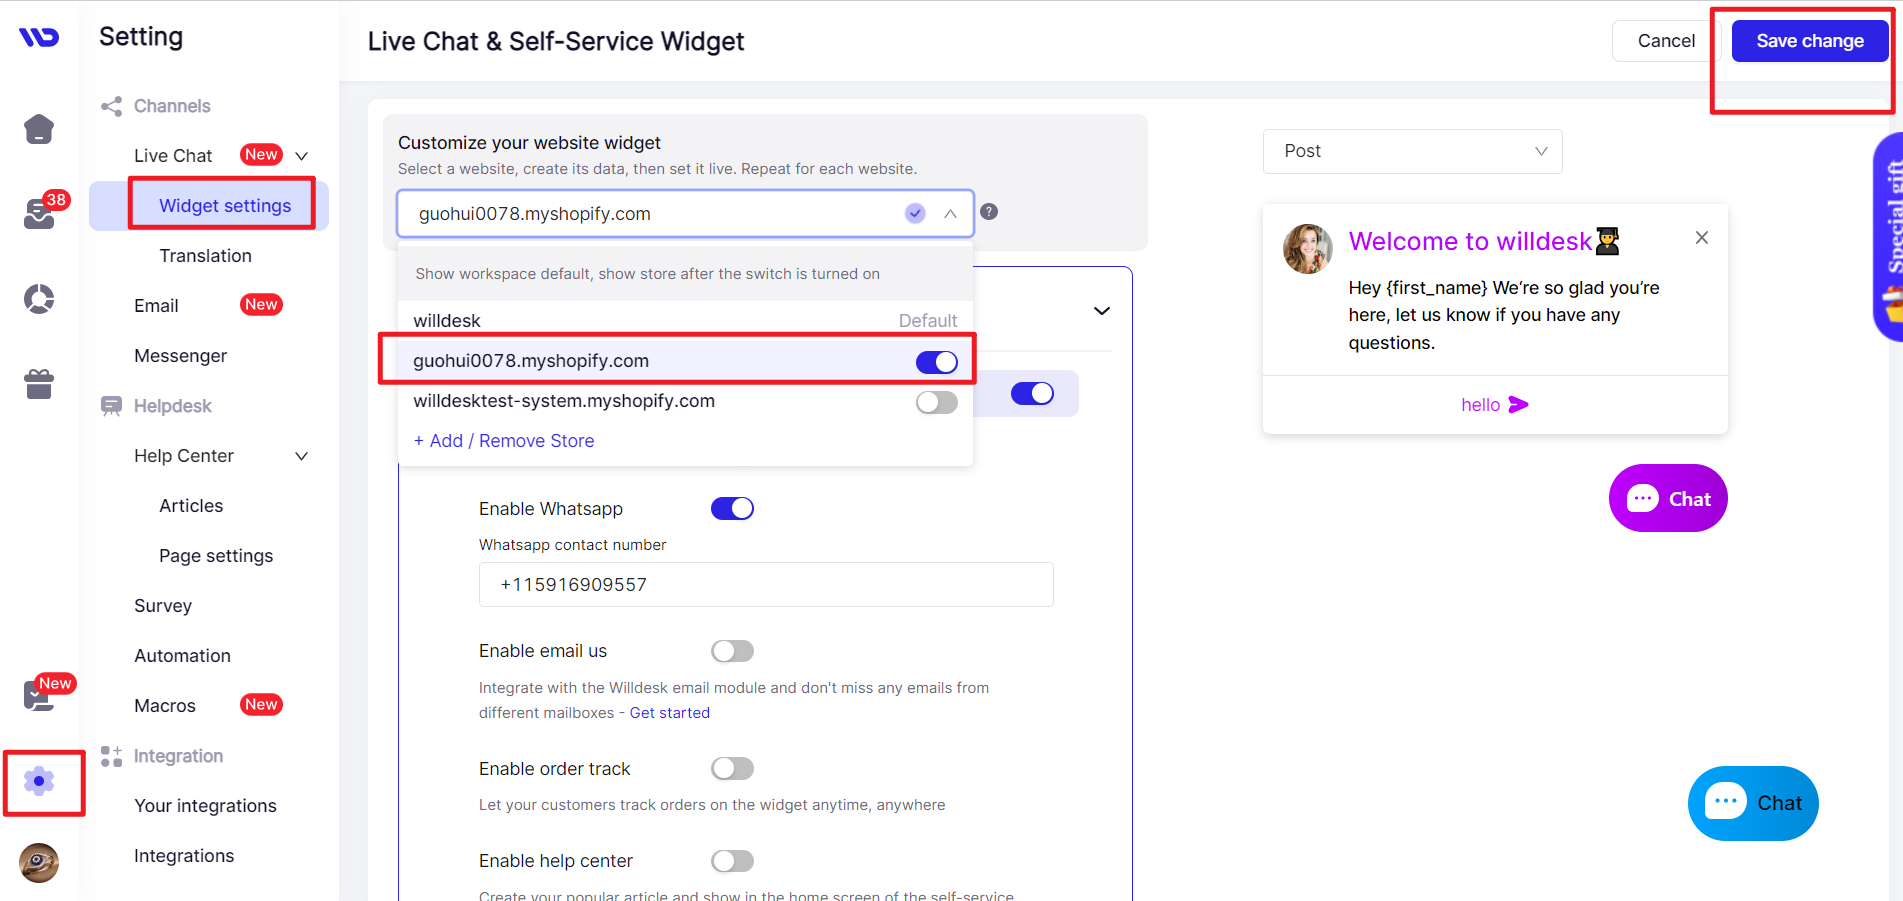Open Your integrations menu item
Viewport: 1903px width, 901px height.
(205, 806)
